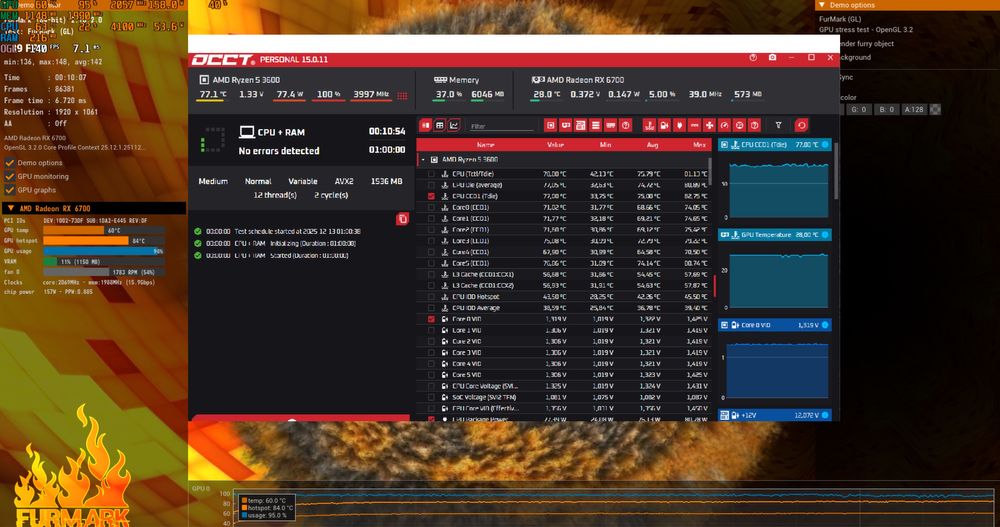Copy the test log with red clipboard icon
1000x527 pixels.
402,219
